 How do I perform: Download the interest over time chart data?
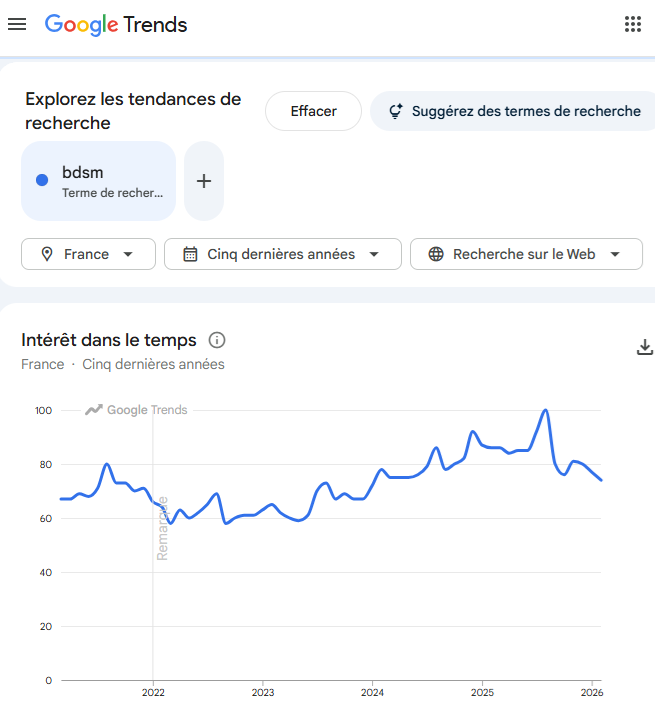tap(644, 347)
